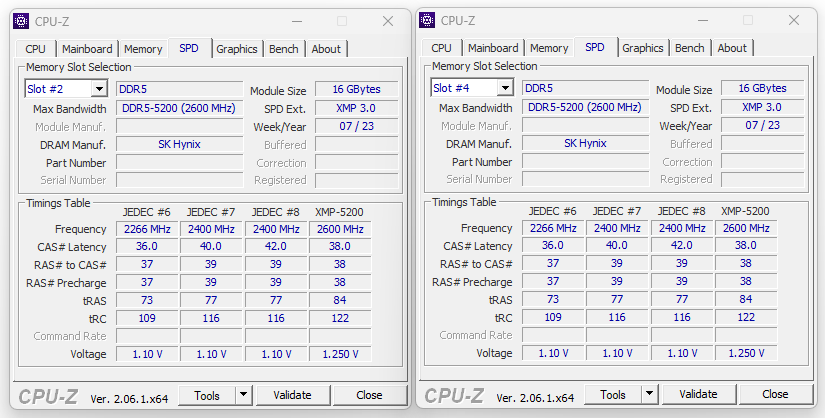Viewport: 825px width, 418px height.
Task: Open About tab in left window
Action: [x=326, y=49]
